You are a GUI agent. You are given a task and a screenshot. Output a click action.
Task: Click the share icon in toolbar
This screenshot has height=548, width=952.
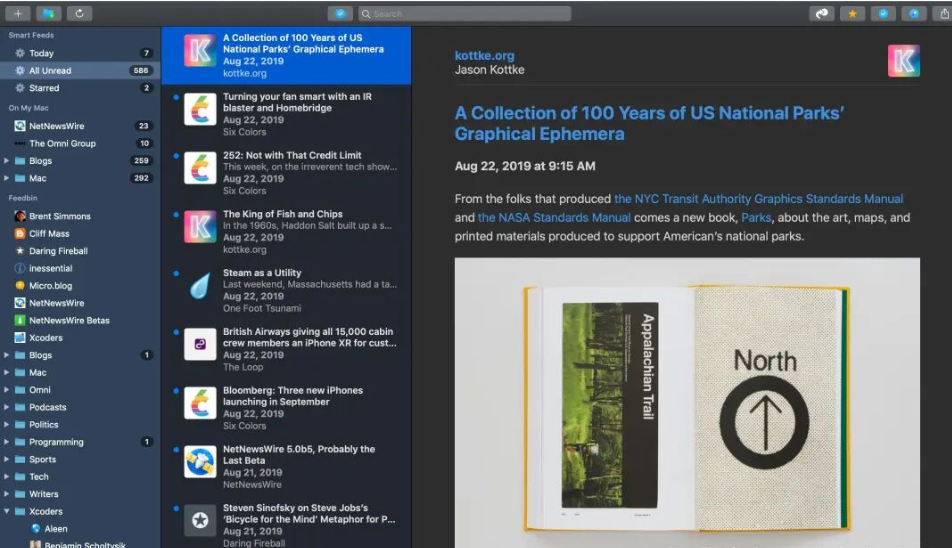(x=944, y=13)
